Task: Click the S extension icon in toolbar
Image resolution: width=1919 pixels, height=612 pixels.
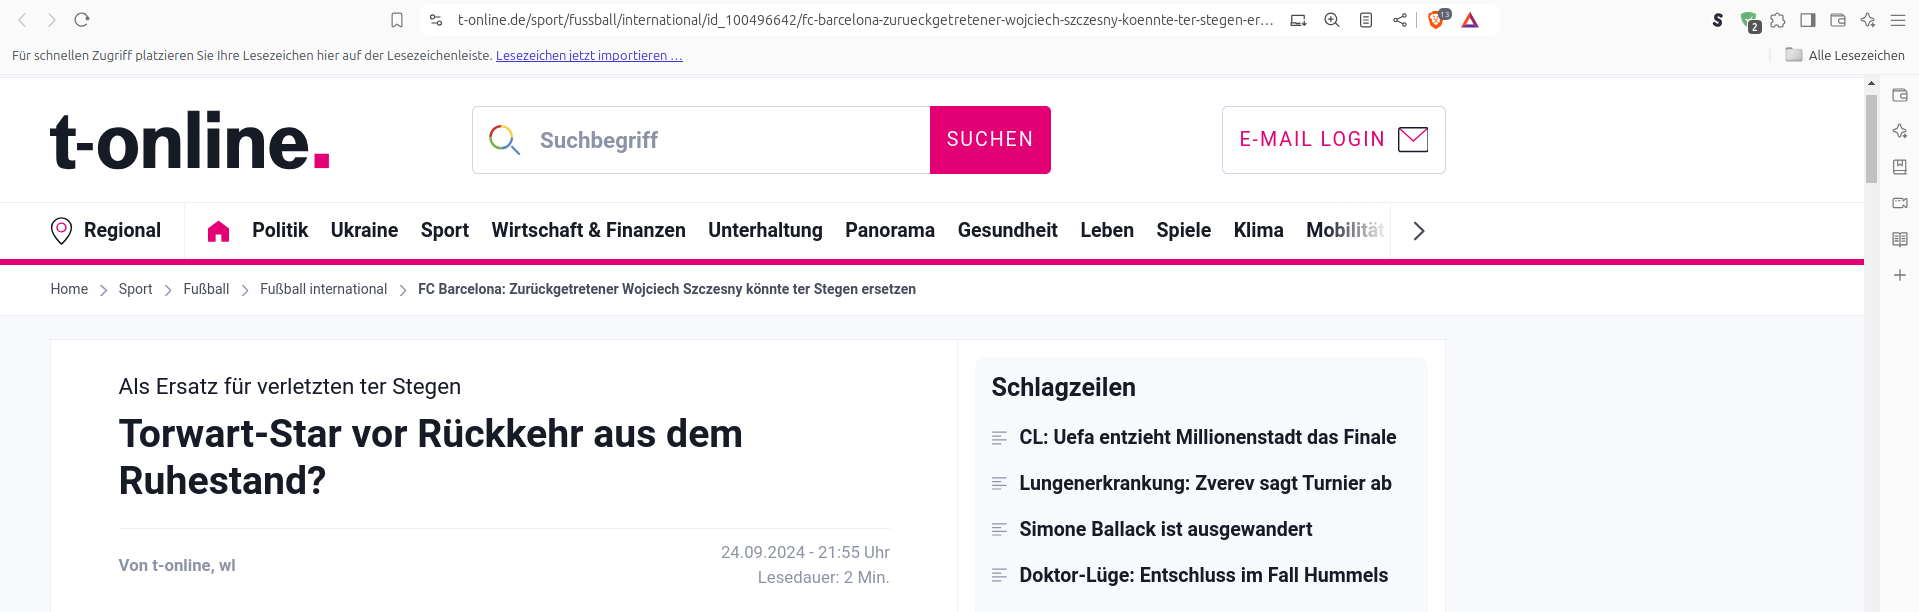Action: (x=1718, y=20)
